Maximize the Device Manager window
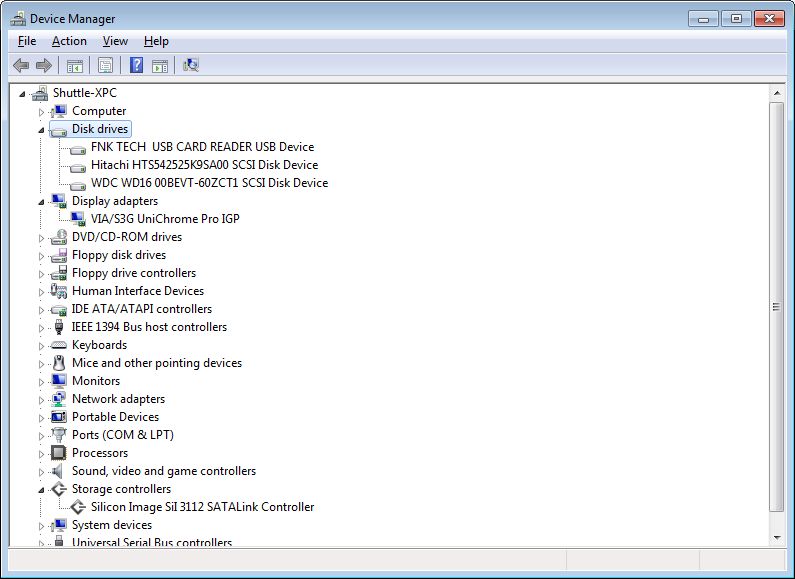This screenshot has height=579, width=795. 736,19
